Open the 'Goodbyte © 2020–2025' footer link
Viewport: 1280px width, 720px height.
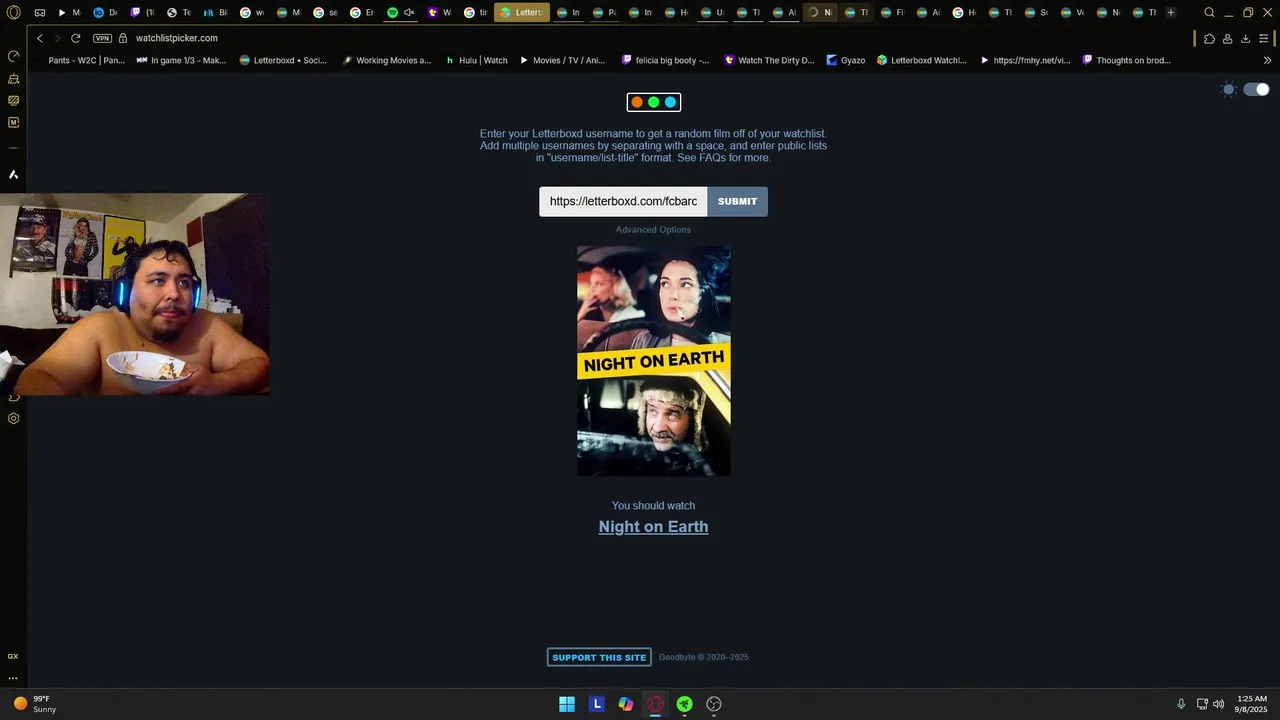pyautogui.click(x=703, y=657)
